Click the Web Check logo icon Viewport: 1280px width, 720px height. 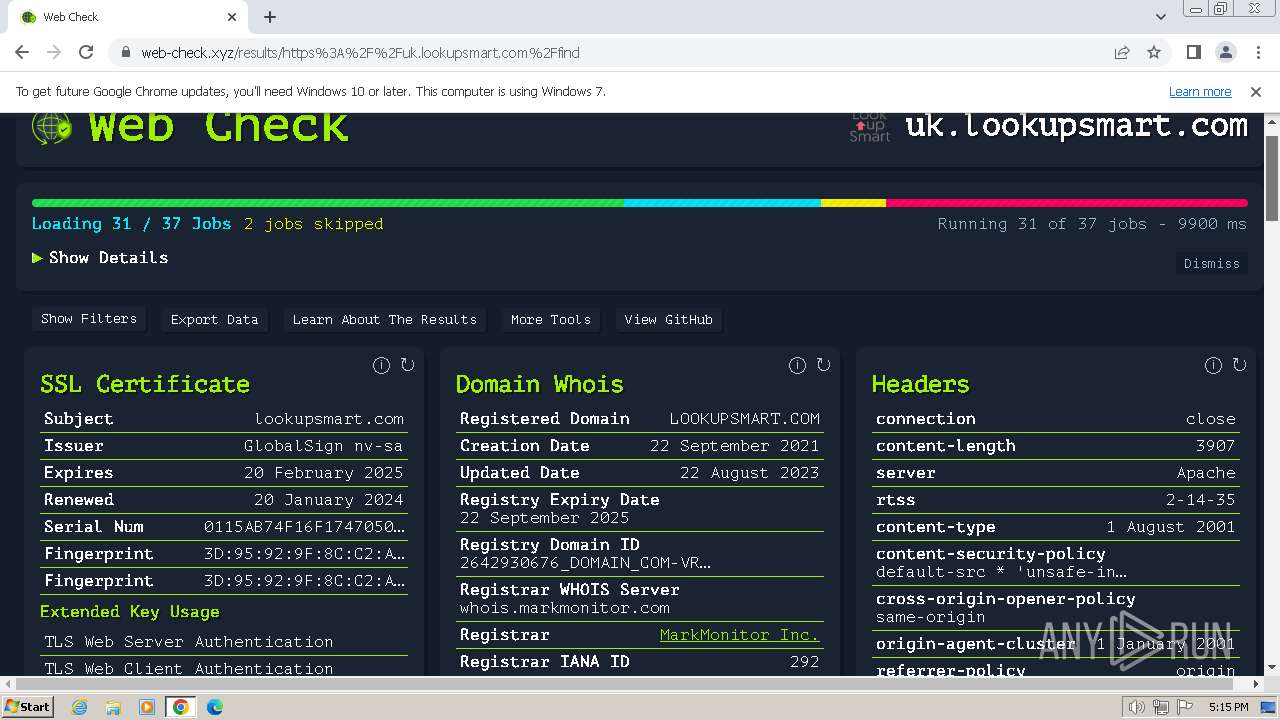tap(52, 127)
